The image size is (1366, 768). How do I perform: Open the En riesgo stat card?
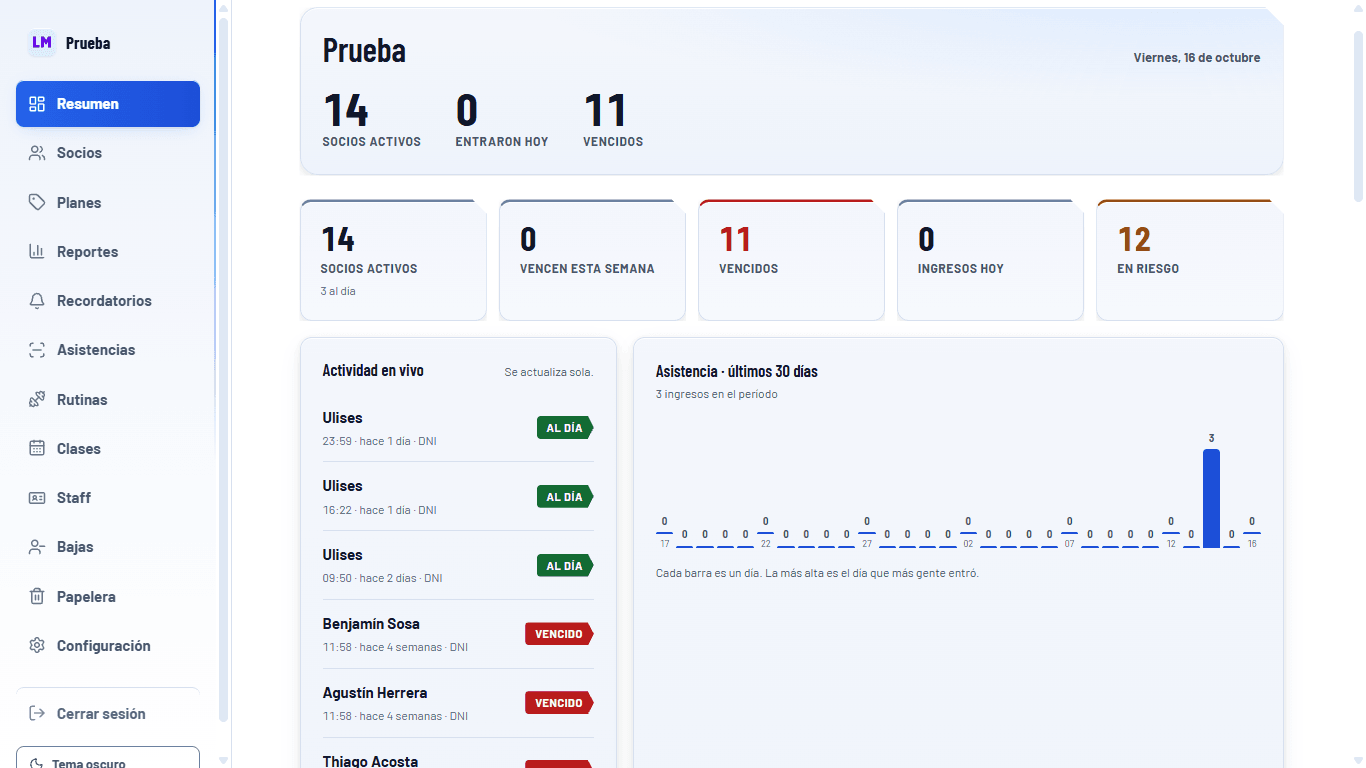pos(1190,260)
